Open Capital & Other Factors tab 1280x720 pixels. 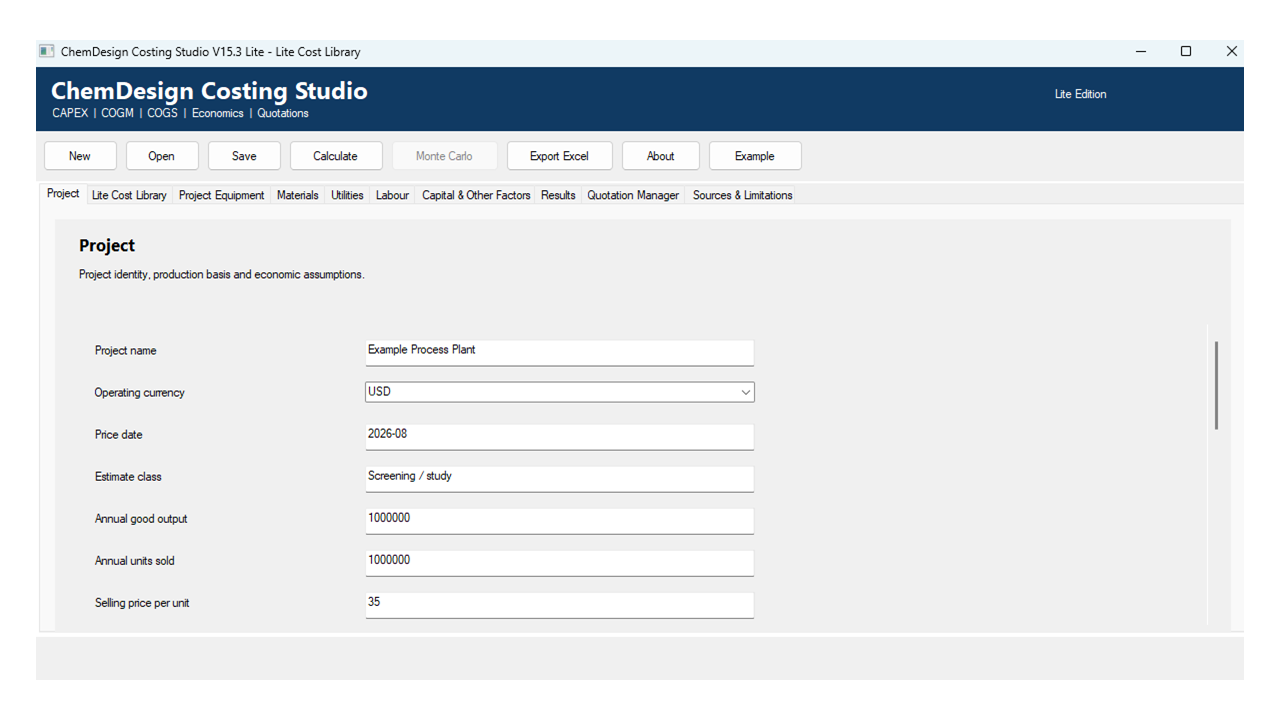476,195
